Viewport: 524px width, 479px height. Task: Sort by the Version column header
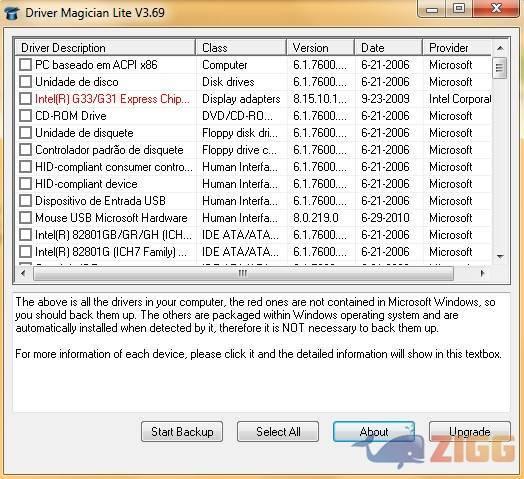coord(320,47)
